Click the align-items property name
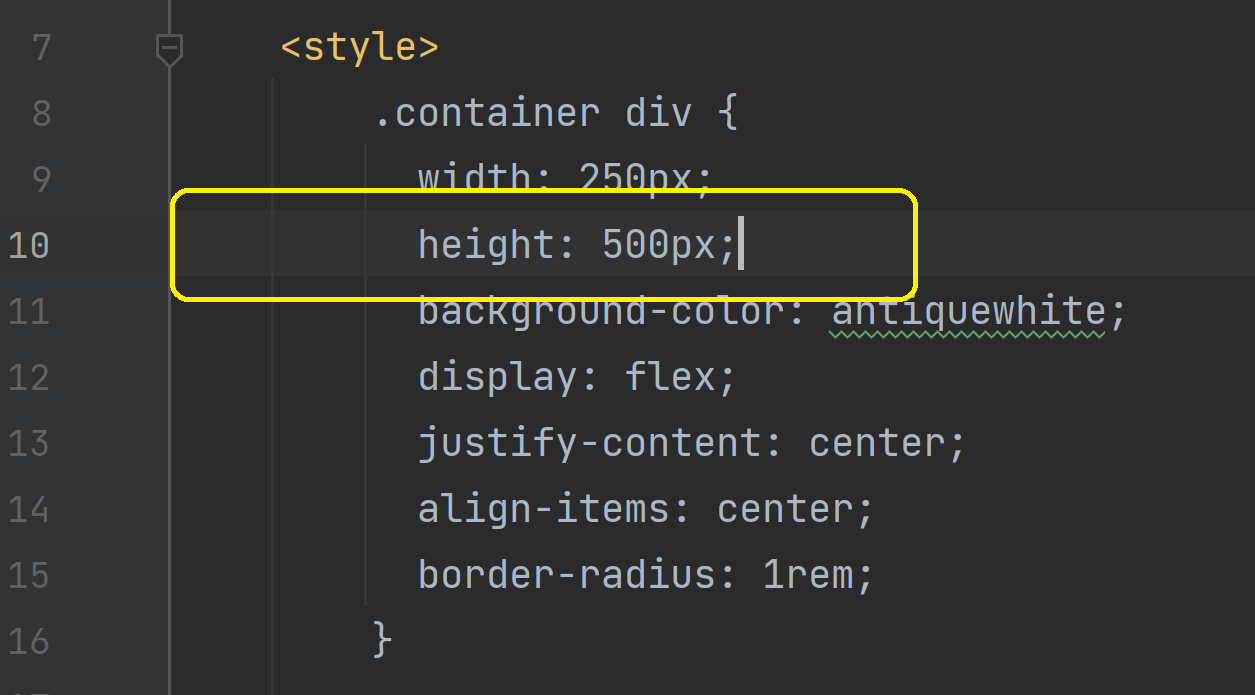1255x695 pixels. pos(543,509)
